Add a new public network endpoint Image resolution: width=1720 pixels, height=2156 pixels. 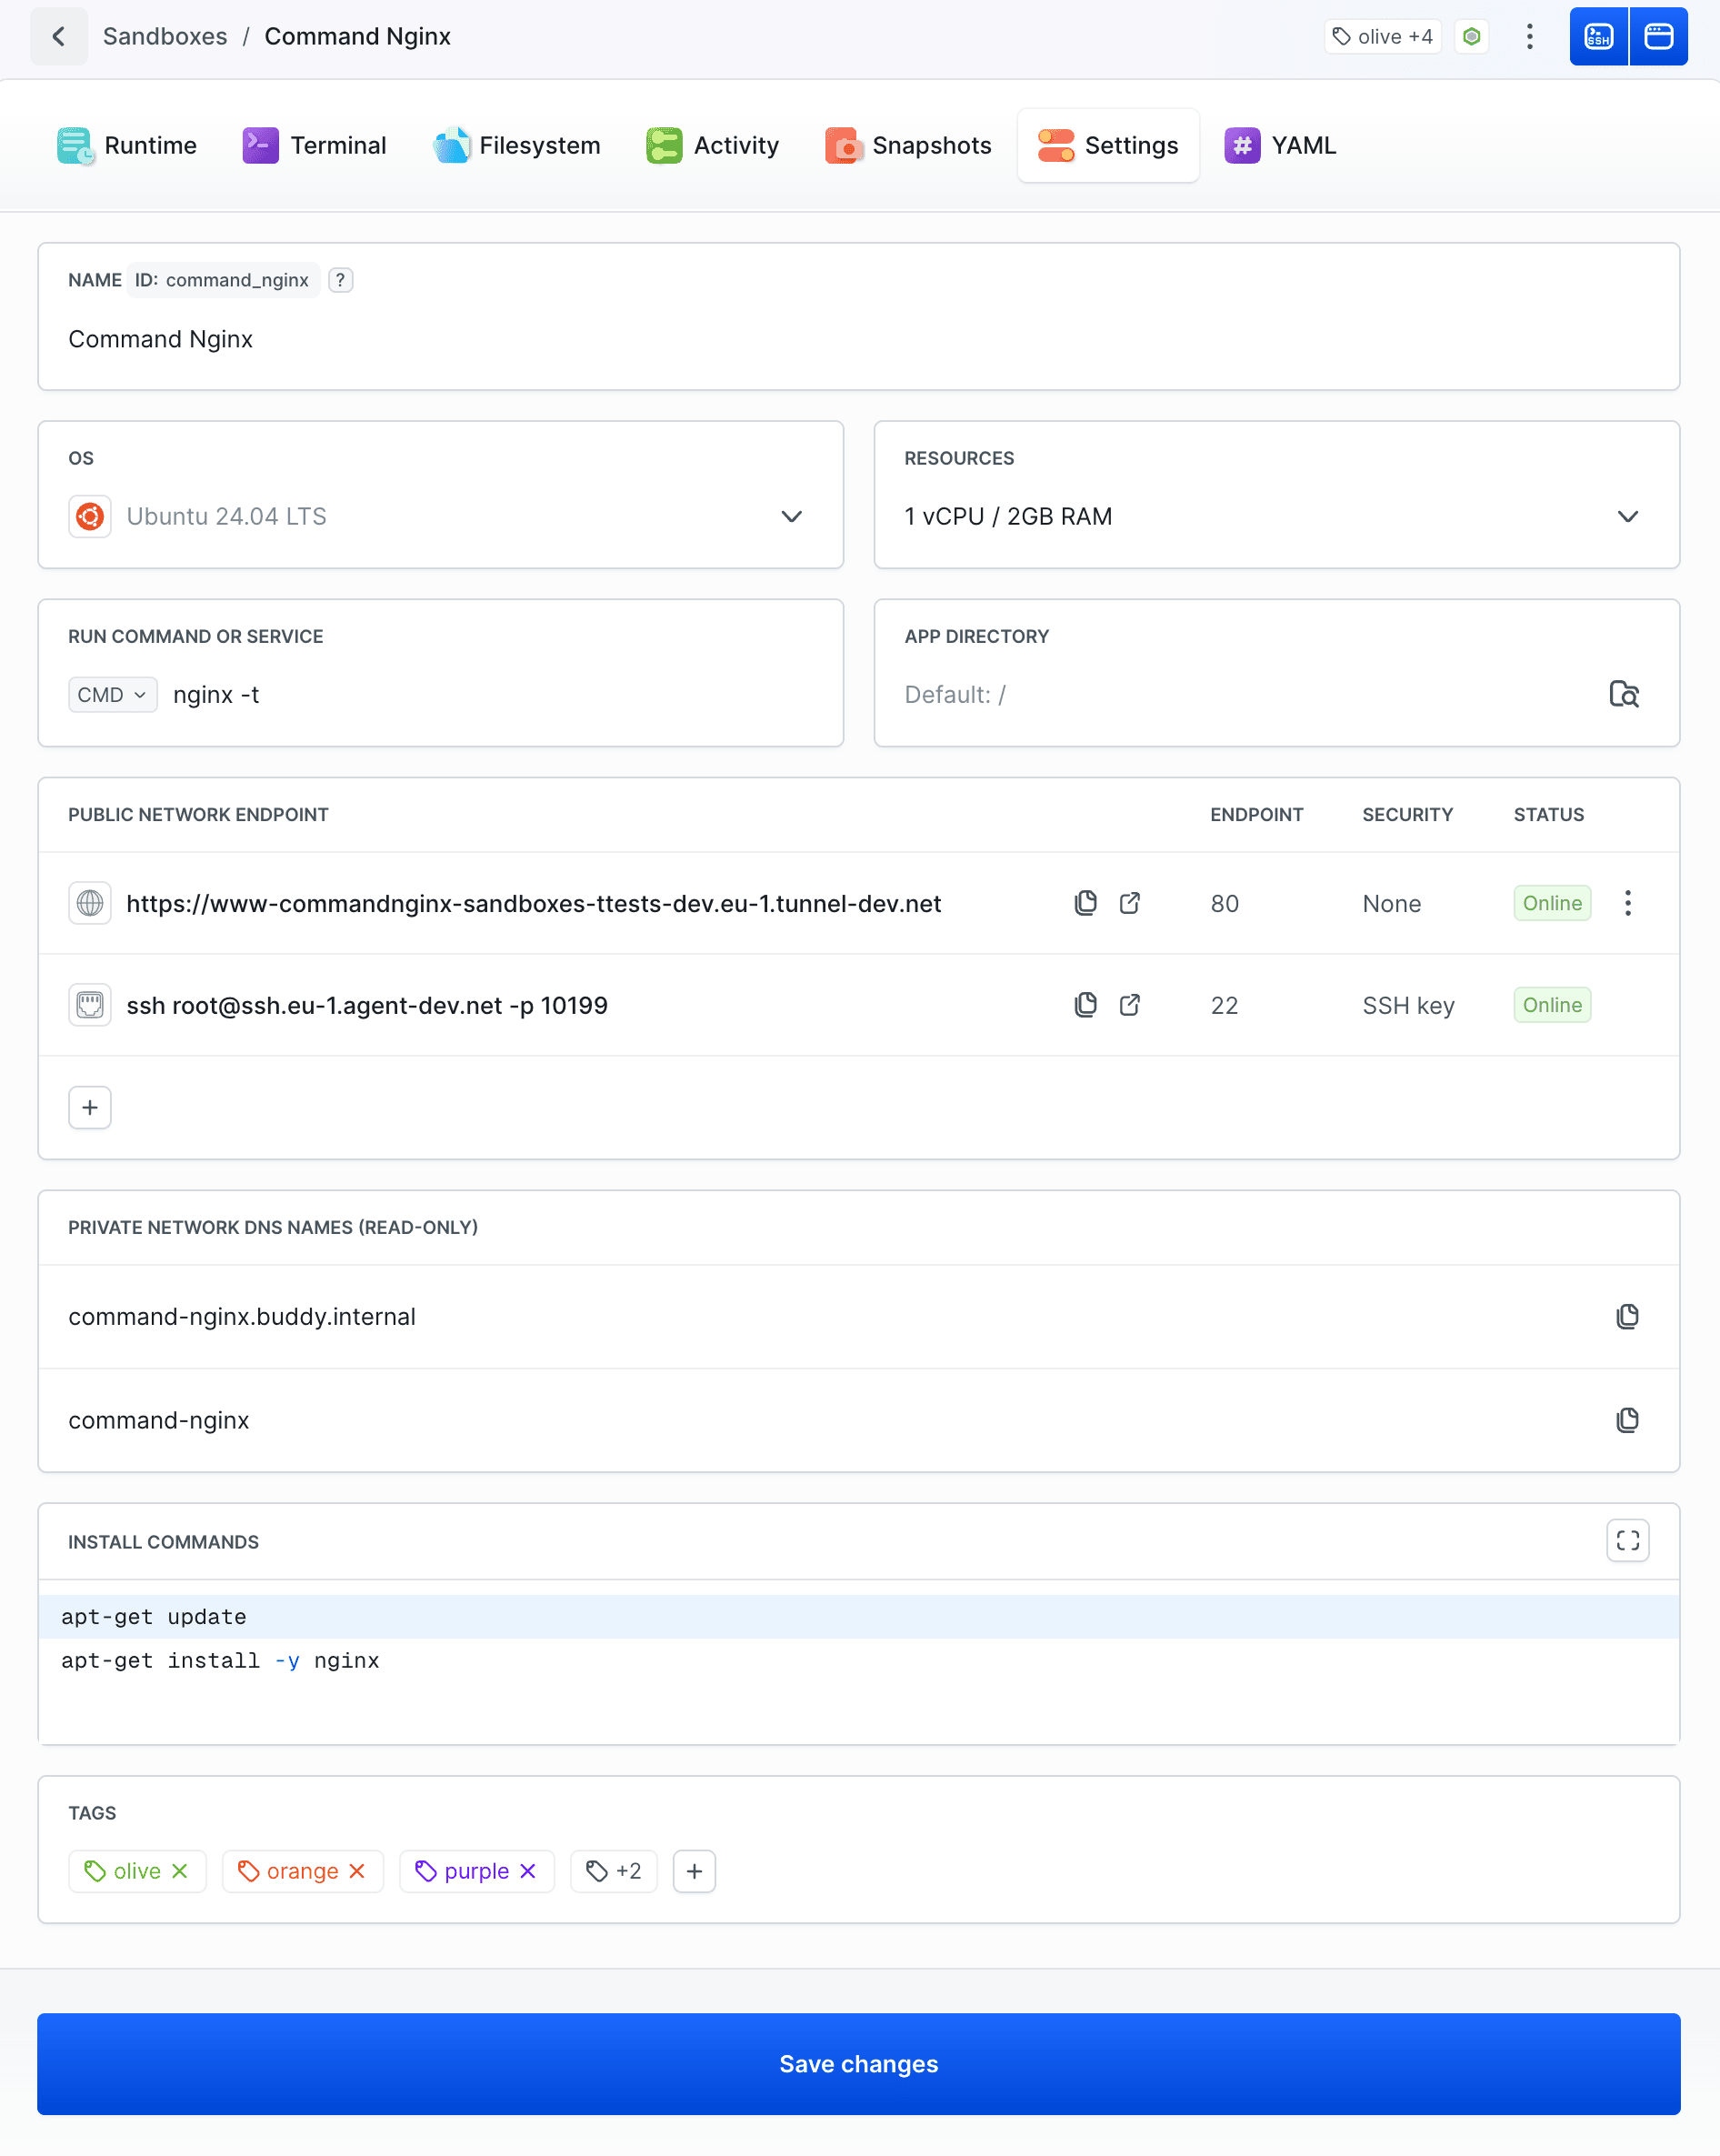pyautogui.click(x=90, y=1108)
